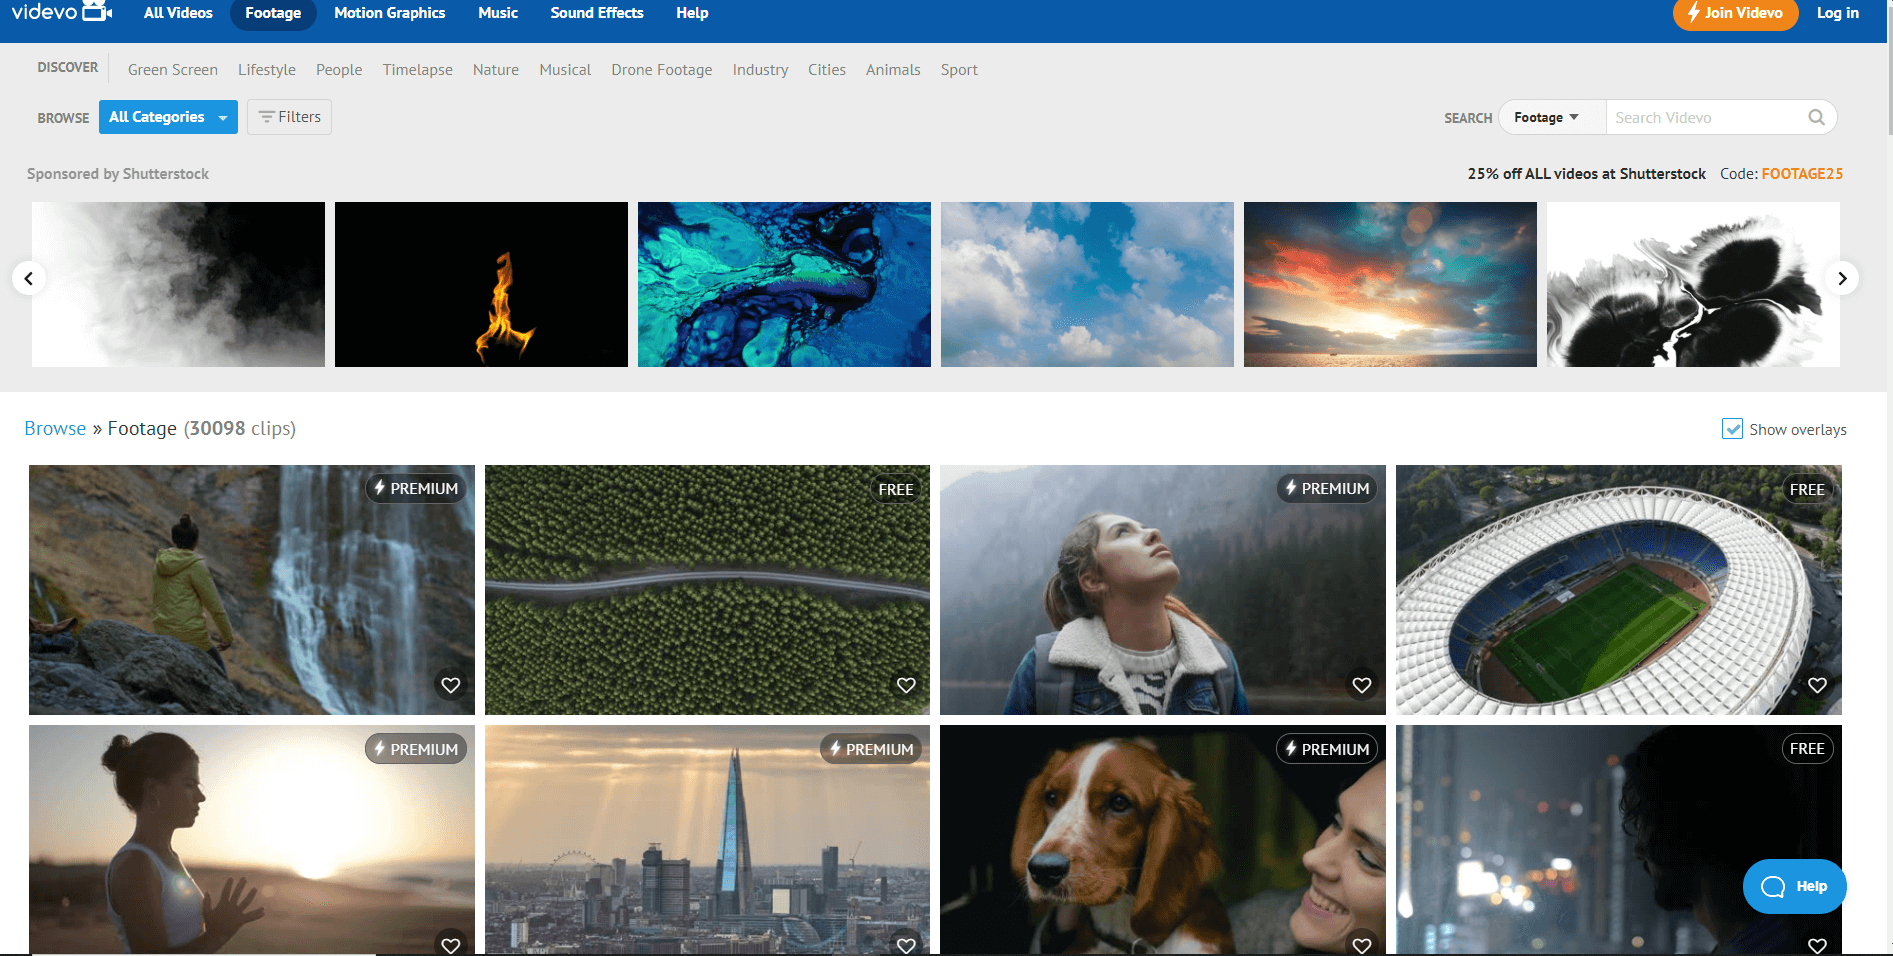The width and height of the screenshot is (1893, 956).
Task: Open the Help chat bubble
Action: tap(1794, 886)
